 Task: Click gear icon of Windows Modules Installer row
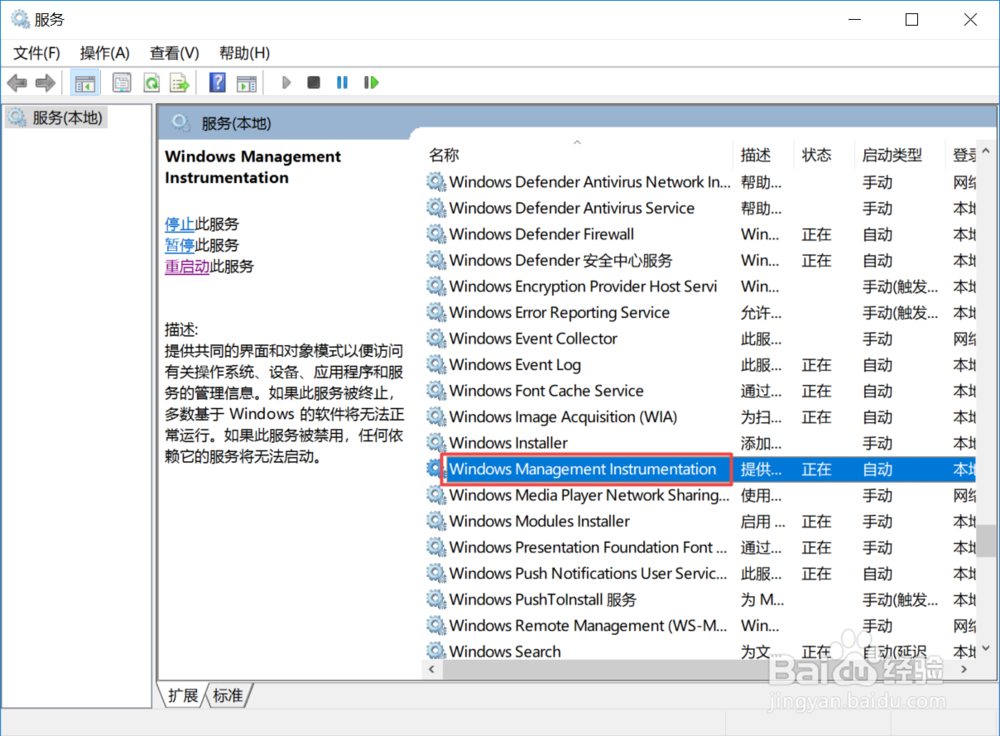(x=436, y=522)
